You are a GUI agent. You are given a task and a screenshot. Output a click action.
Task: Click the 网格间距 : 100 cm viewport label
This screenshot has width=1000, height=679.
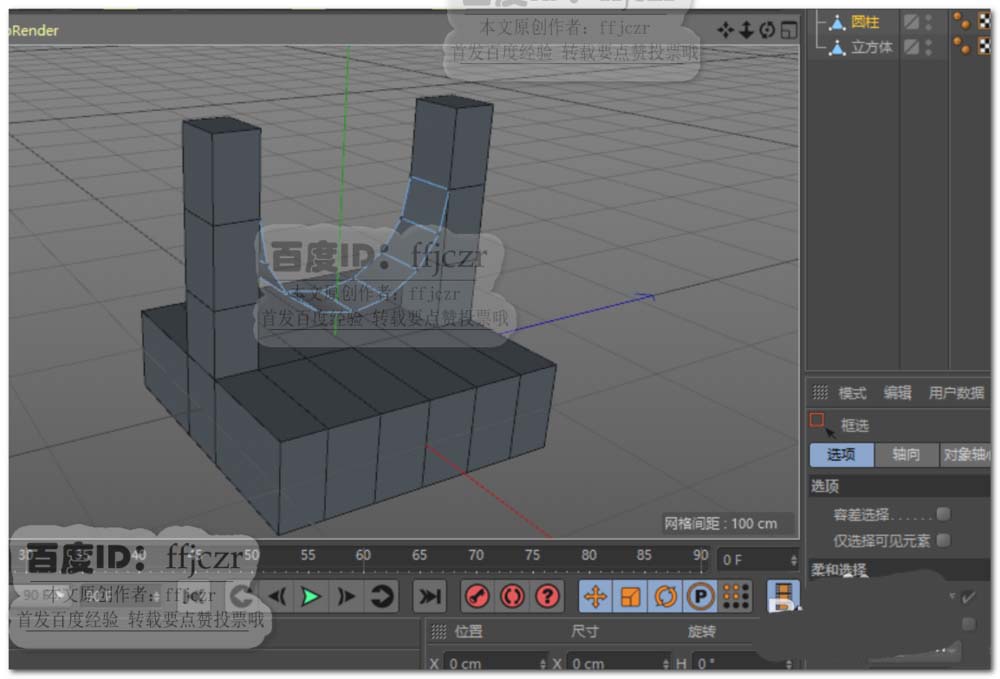click(721, 524)
